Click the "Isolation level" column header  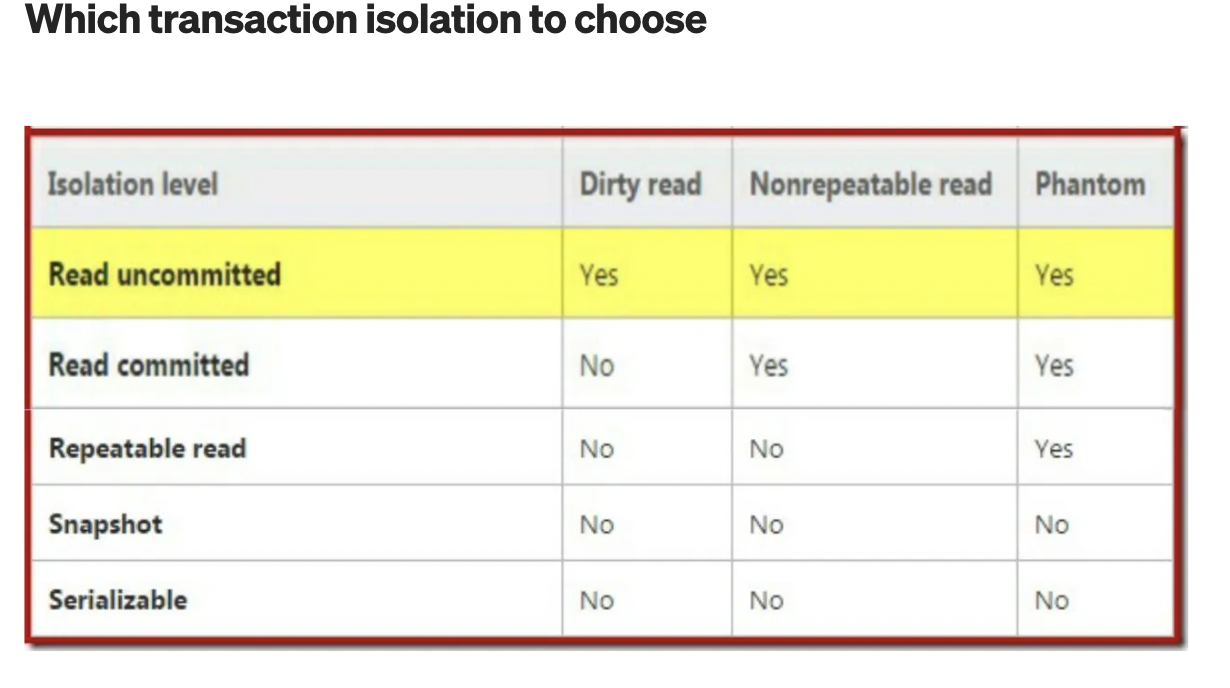[133, 184]
